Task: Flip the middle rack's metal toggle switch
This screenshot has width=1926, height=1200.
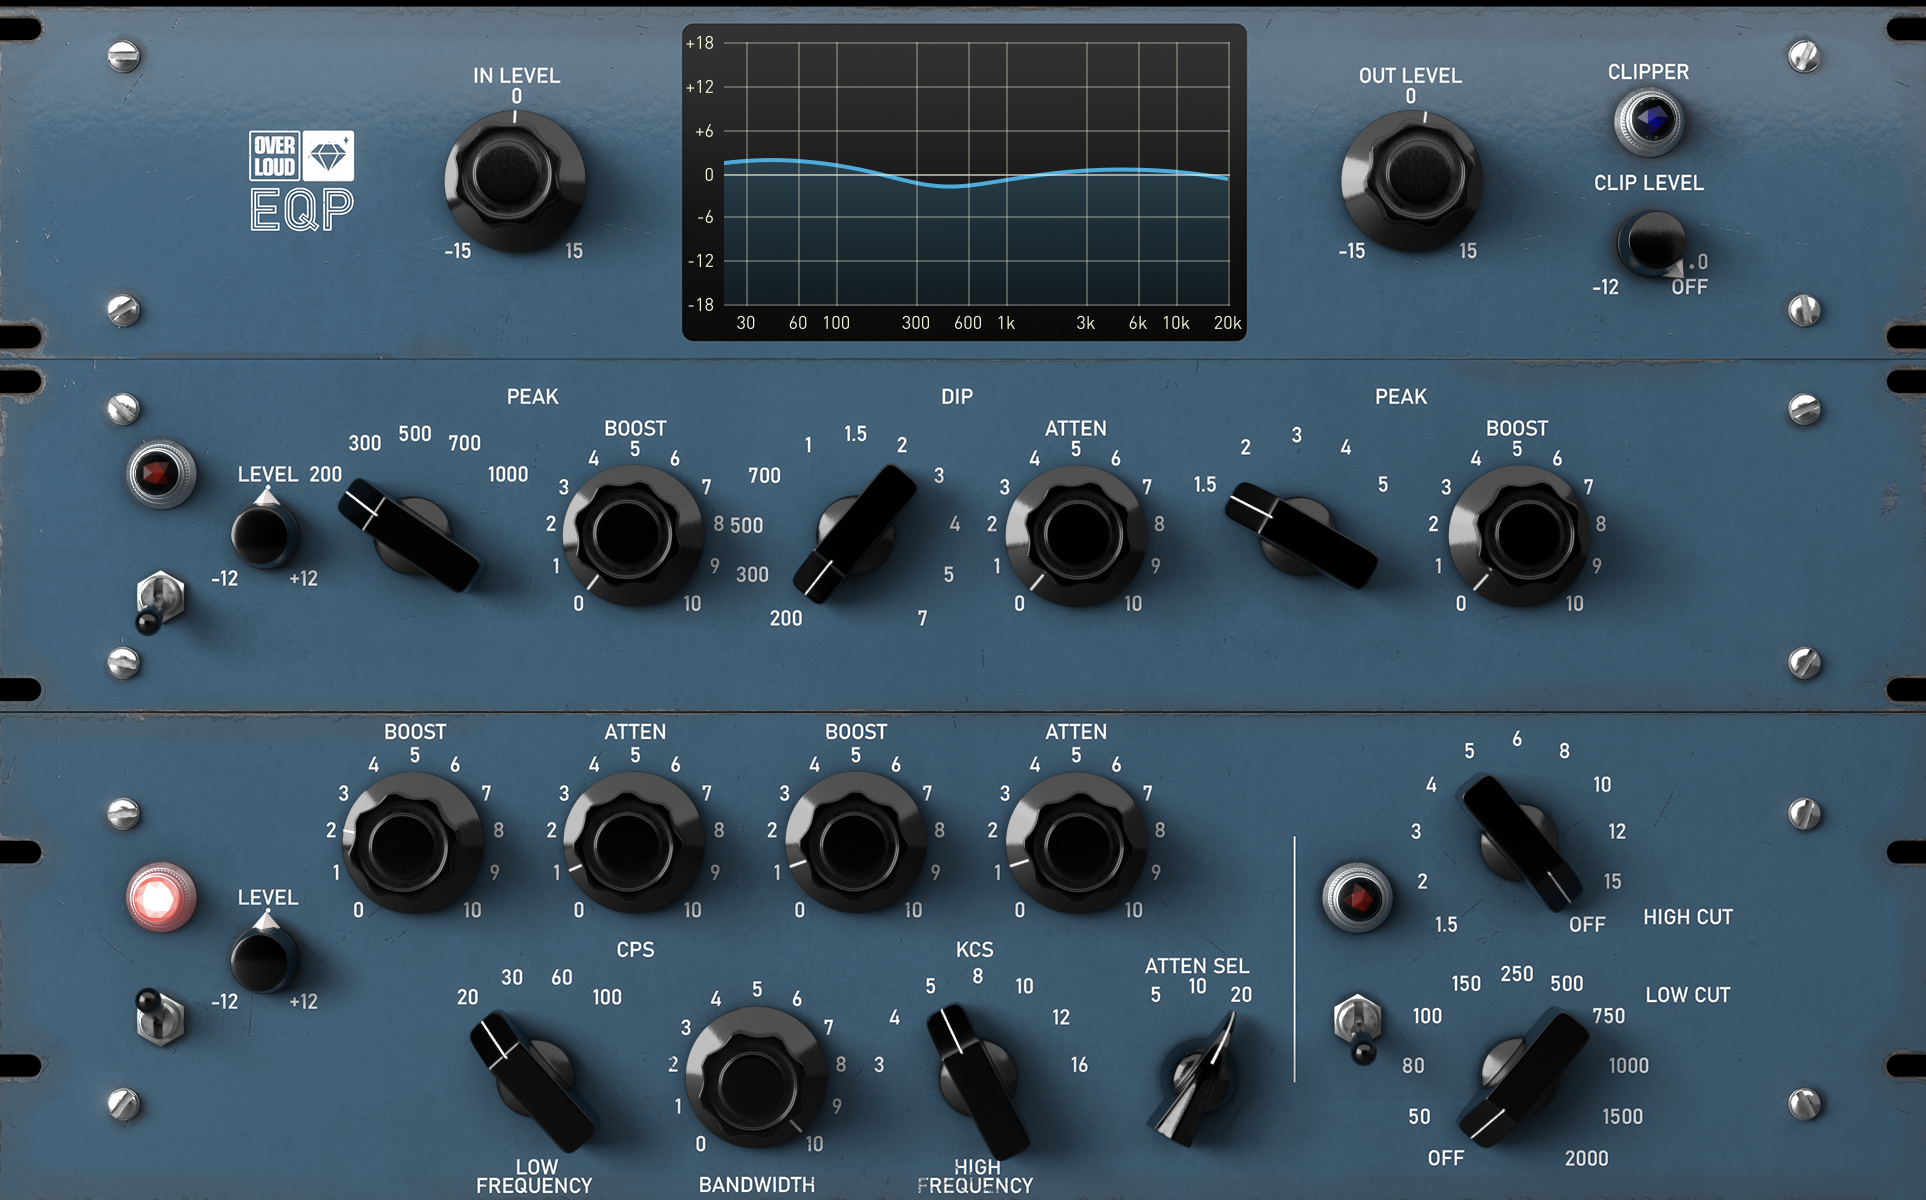Action: [x=158, y=601]
